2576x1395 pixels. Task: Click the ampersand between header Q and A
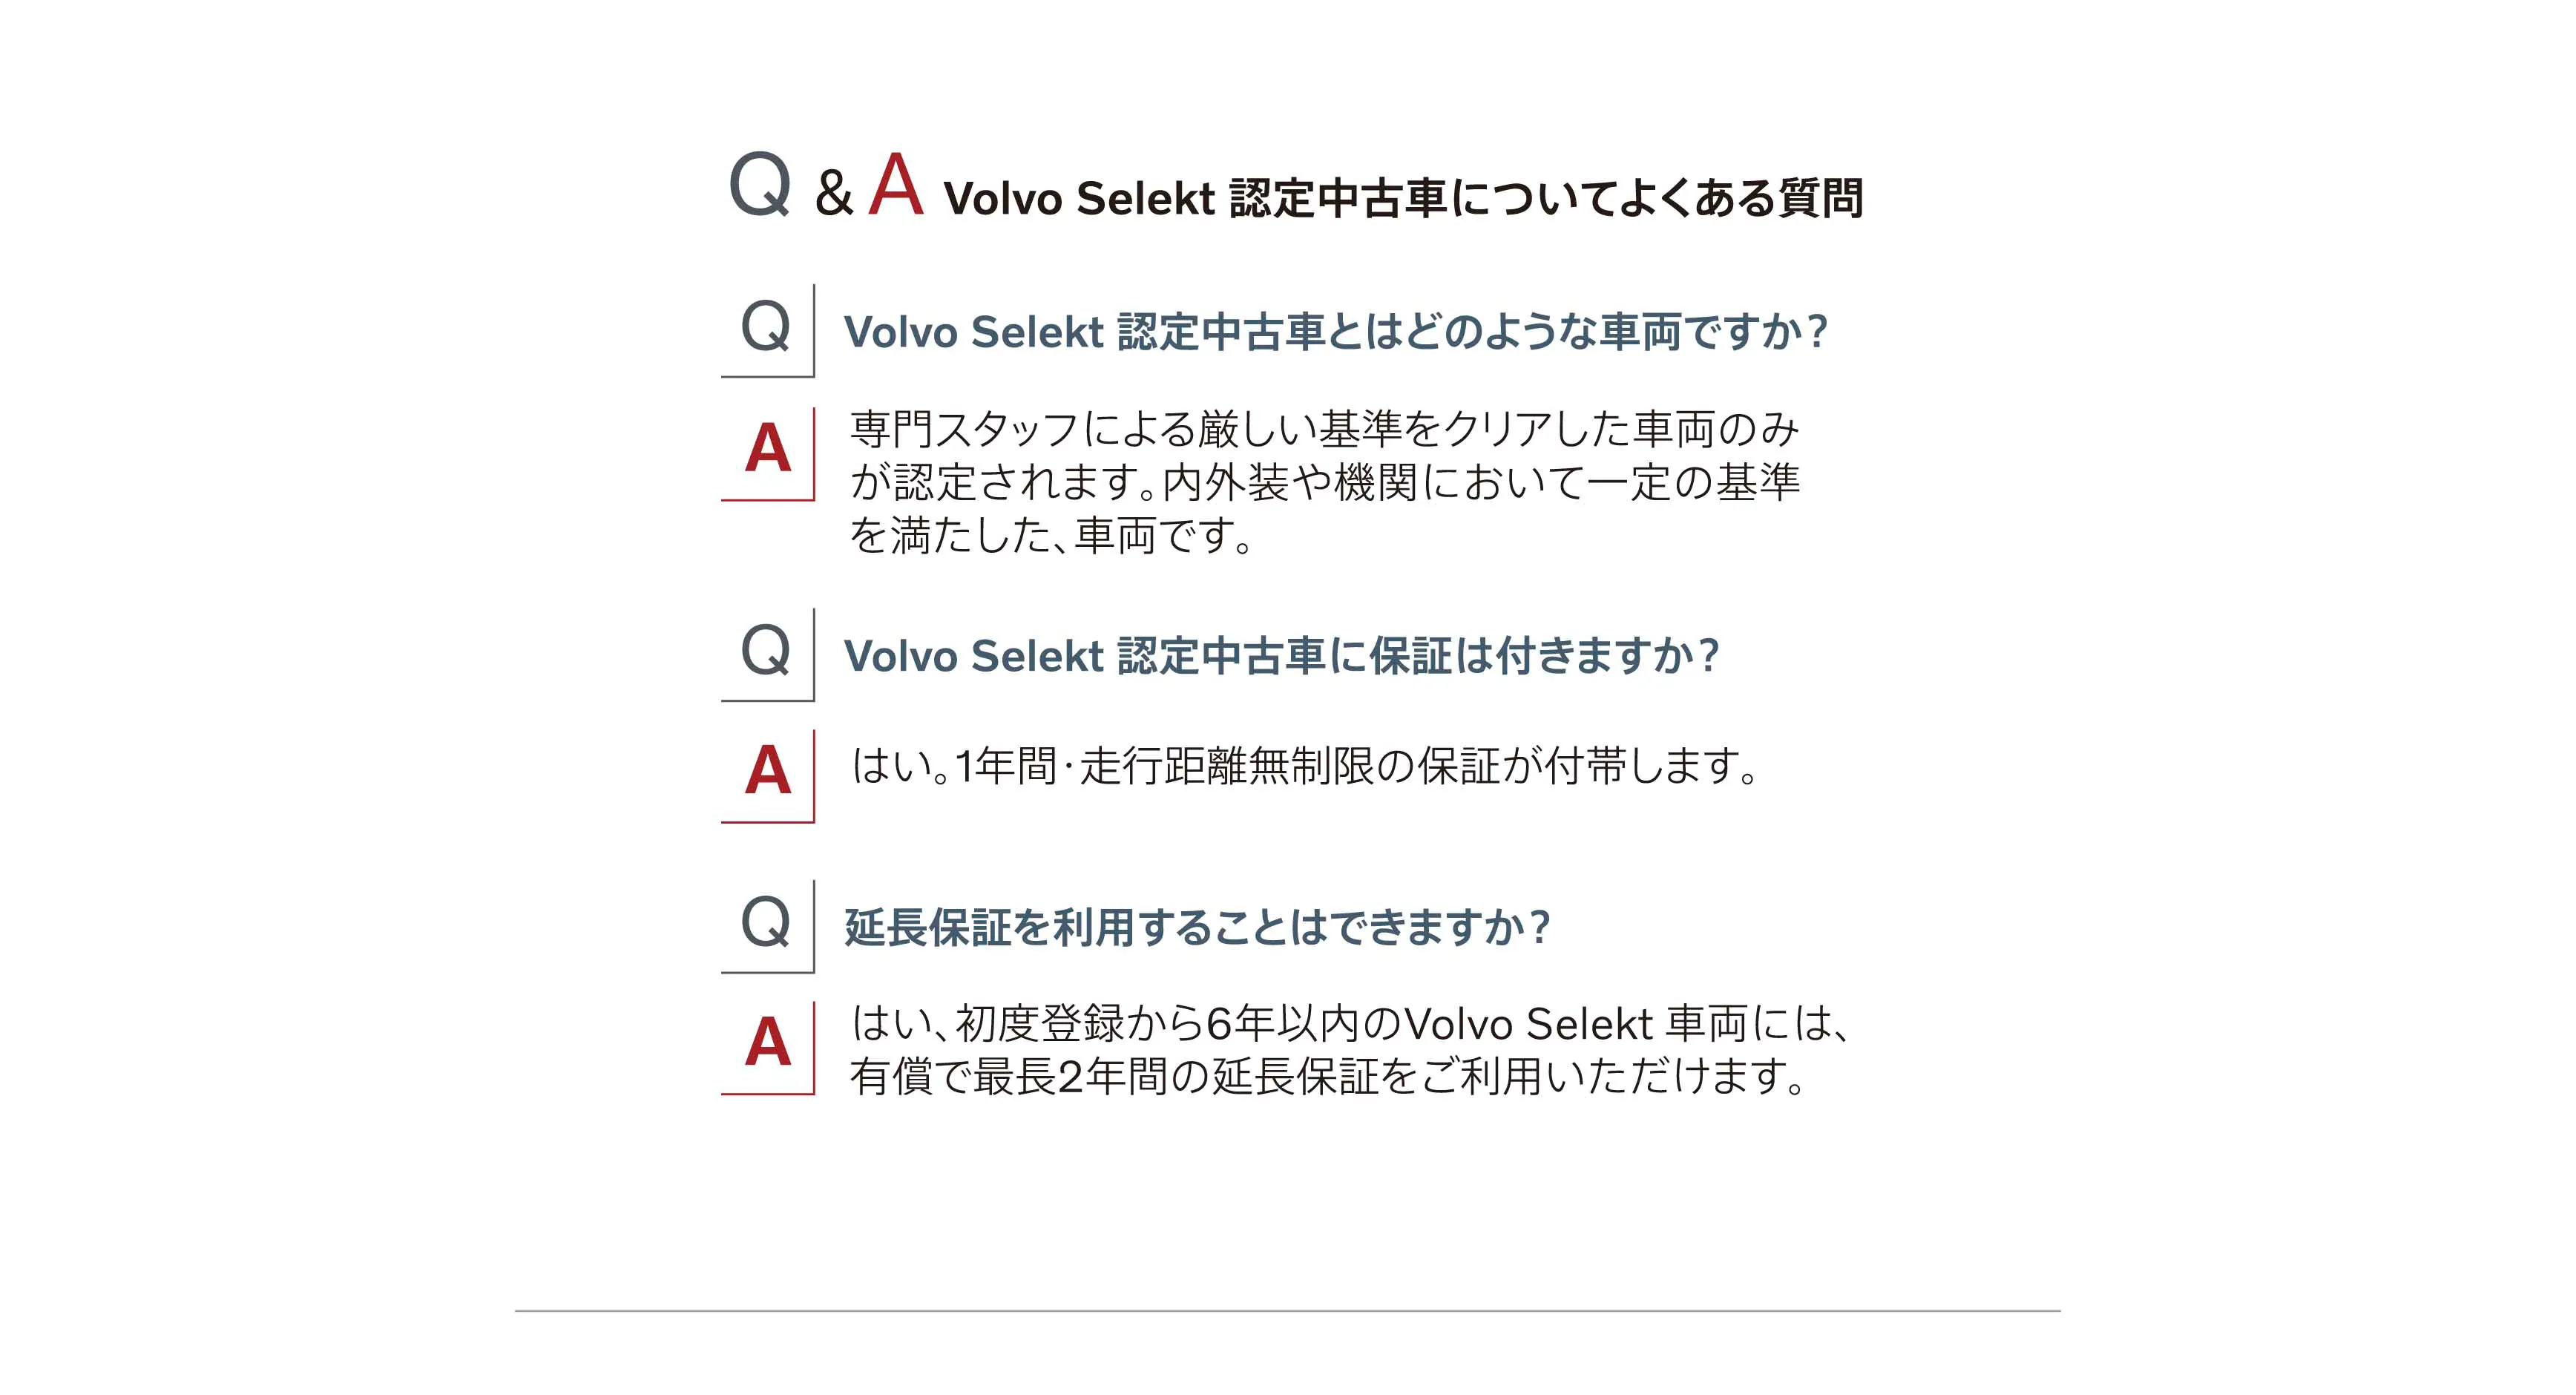833,193
